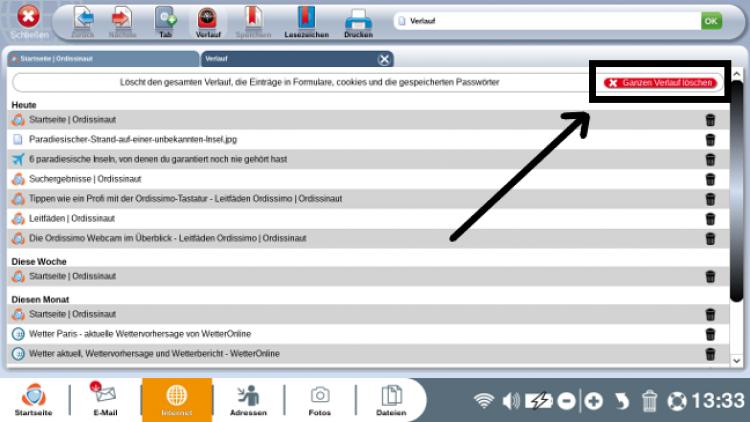Open Die Ordissimo Webcam im Überblick entry

coord(167,238)
